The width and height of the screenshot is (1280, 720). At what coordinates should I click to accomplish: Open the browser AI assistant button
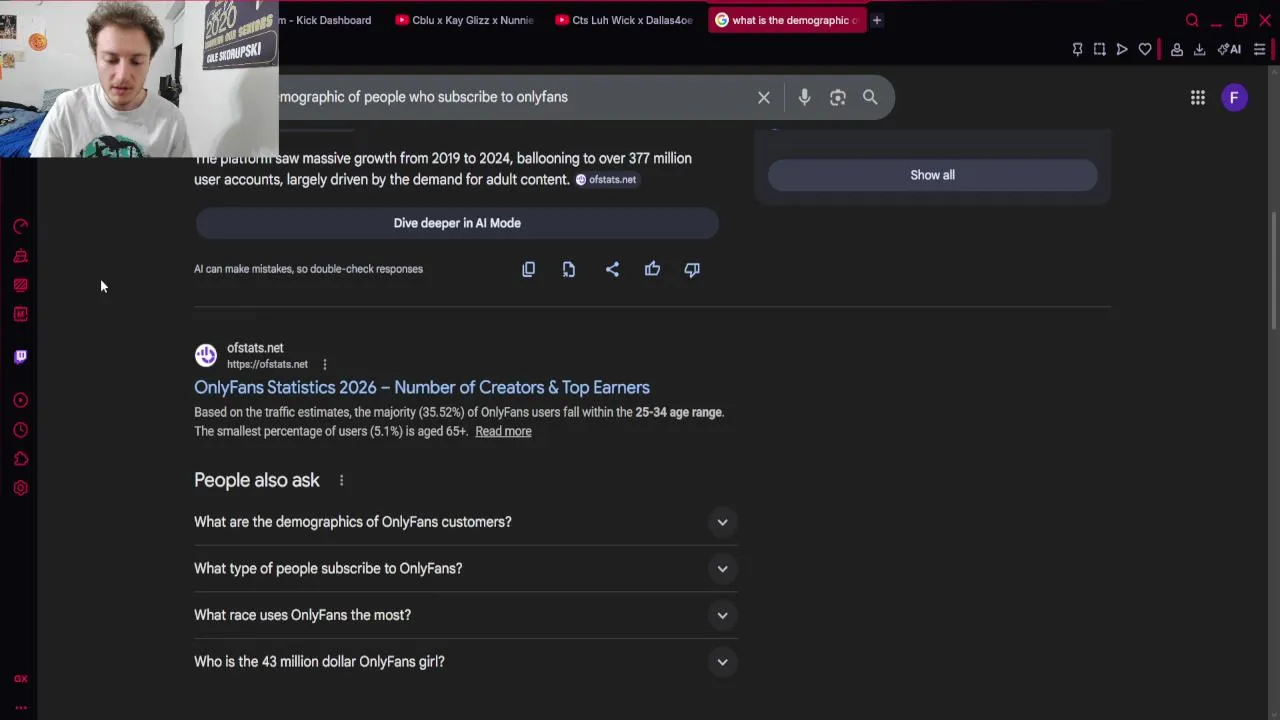click(1229, 49)
